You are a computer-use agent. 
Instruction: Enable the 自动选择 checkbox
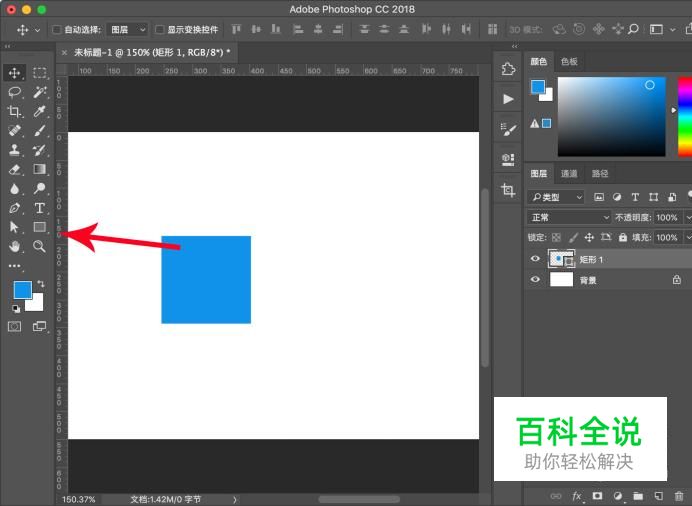[x=56, y=30]
